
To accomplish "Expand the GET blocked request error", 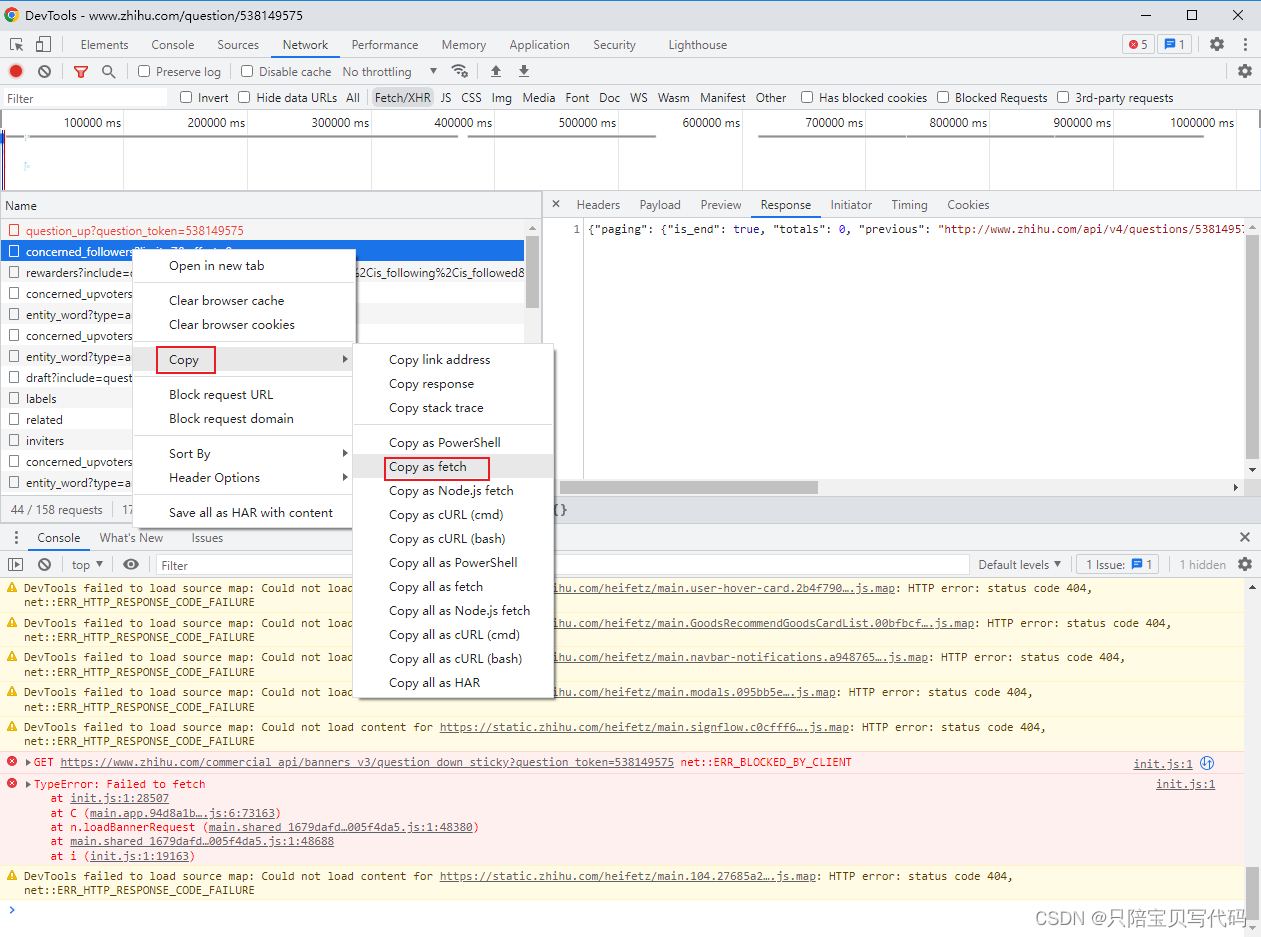I will [28, 762].
